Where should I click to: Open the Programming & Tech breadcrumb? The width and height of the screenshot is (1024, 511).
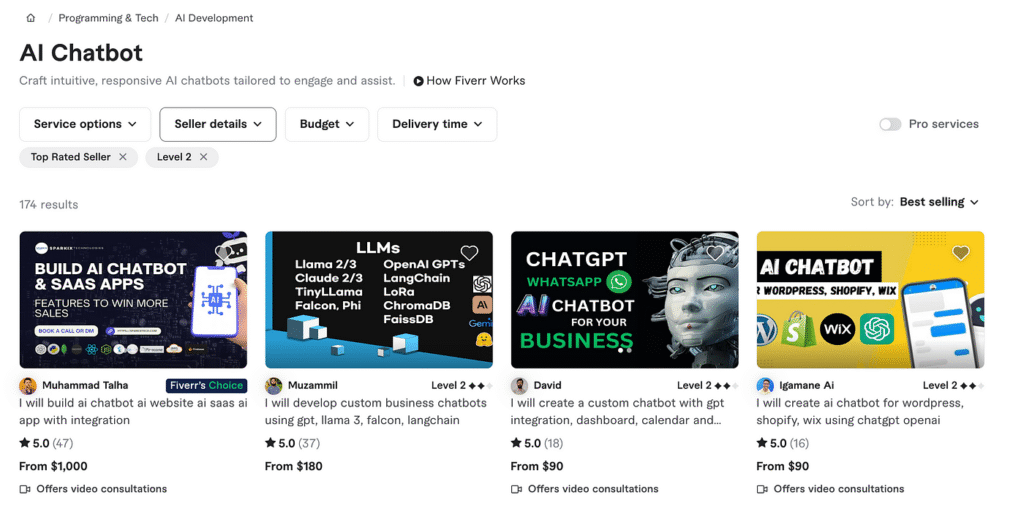(x=108, y=18)
